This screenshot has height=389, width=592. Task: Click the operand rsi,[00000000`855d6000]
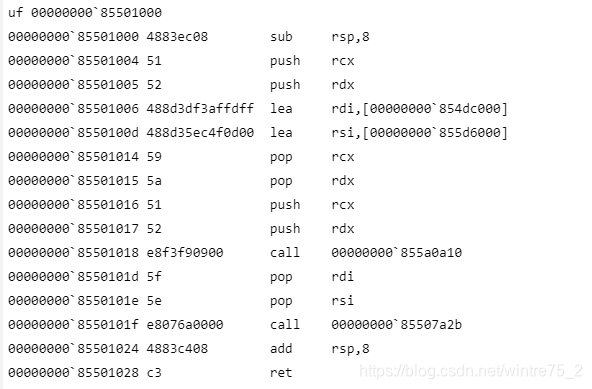[x=419, y=133]
